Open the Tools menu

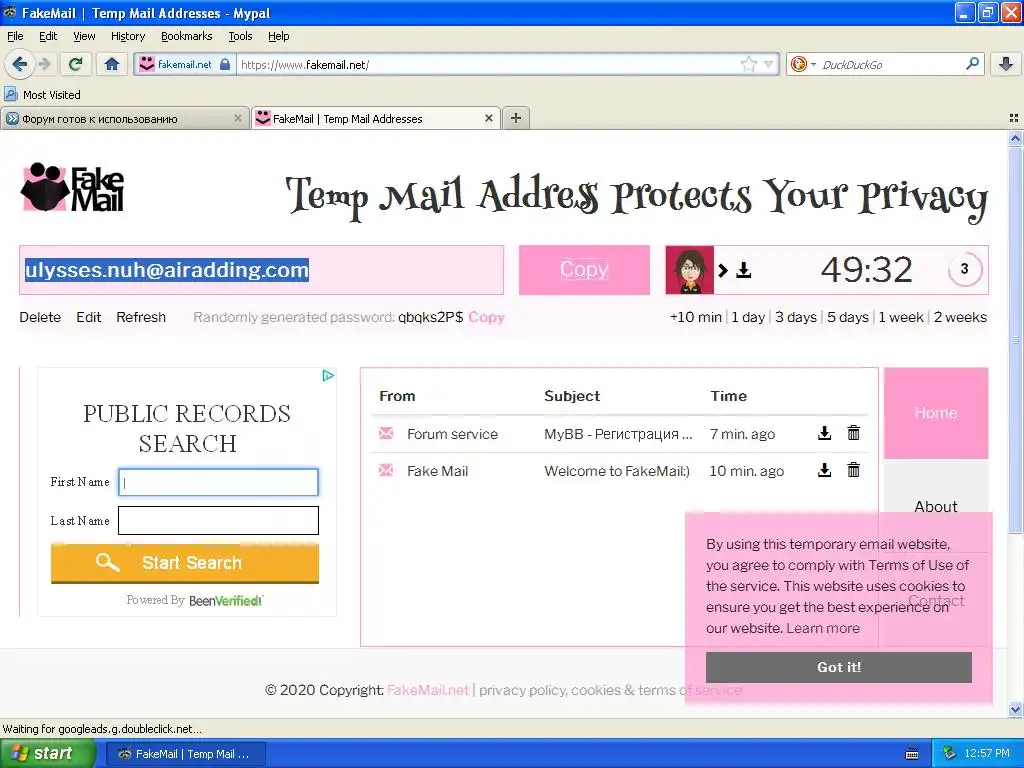(240, 36)
